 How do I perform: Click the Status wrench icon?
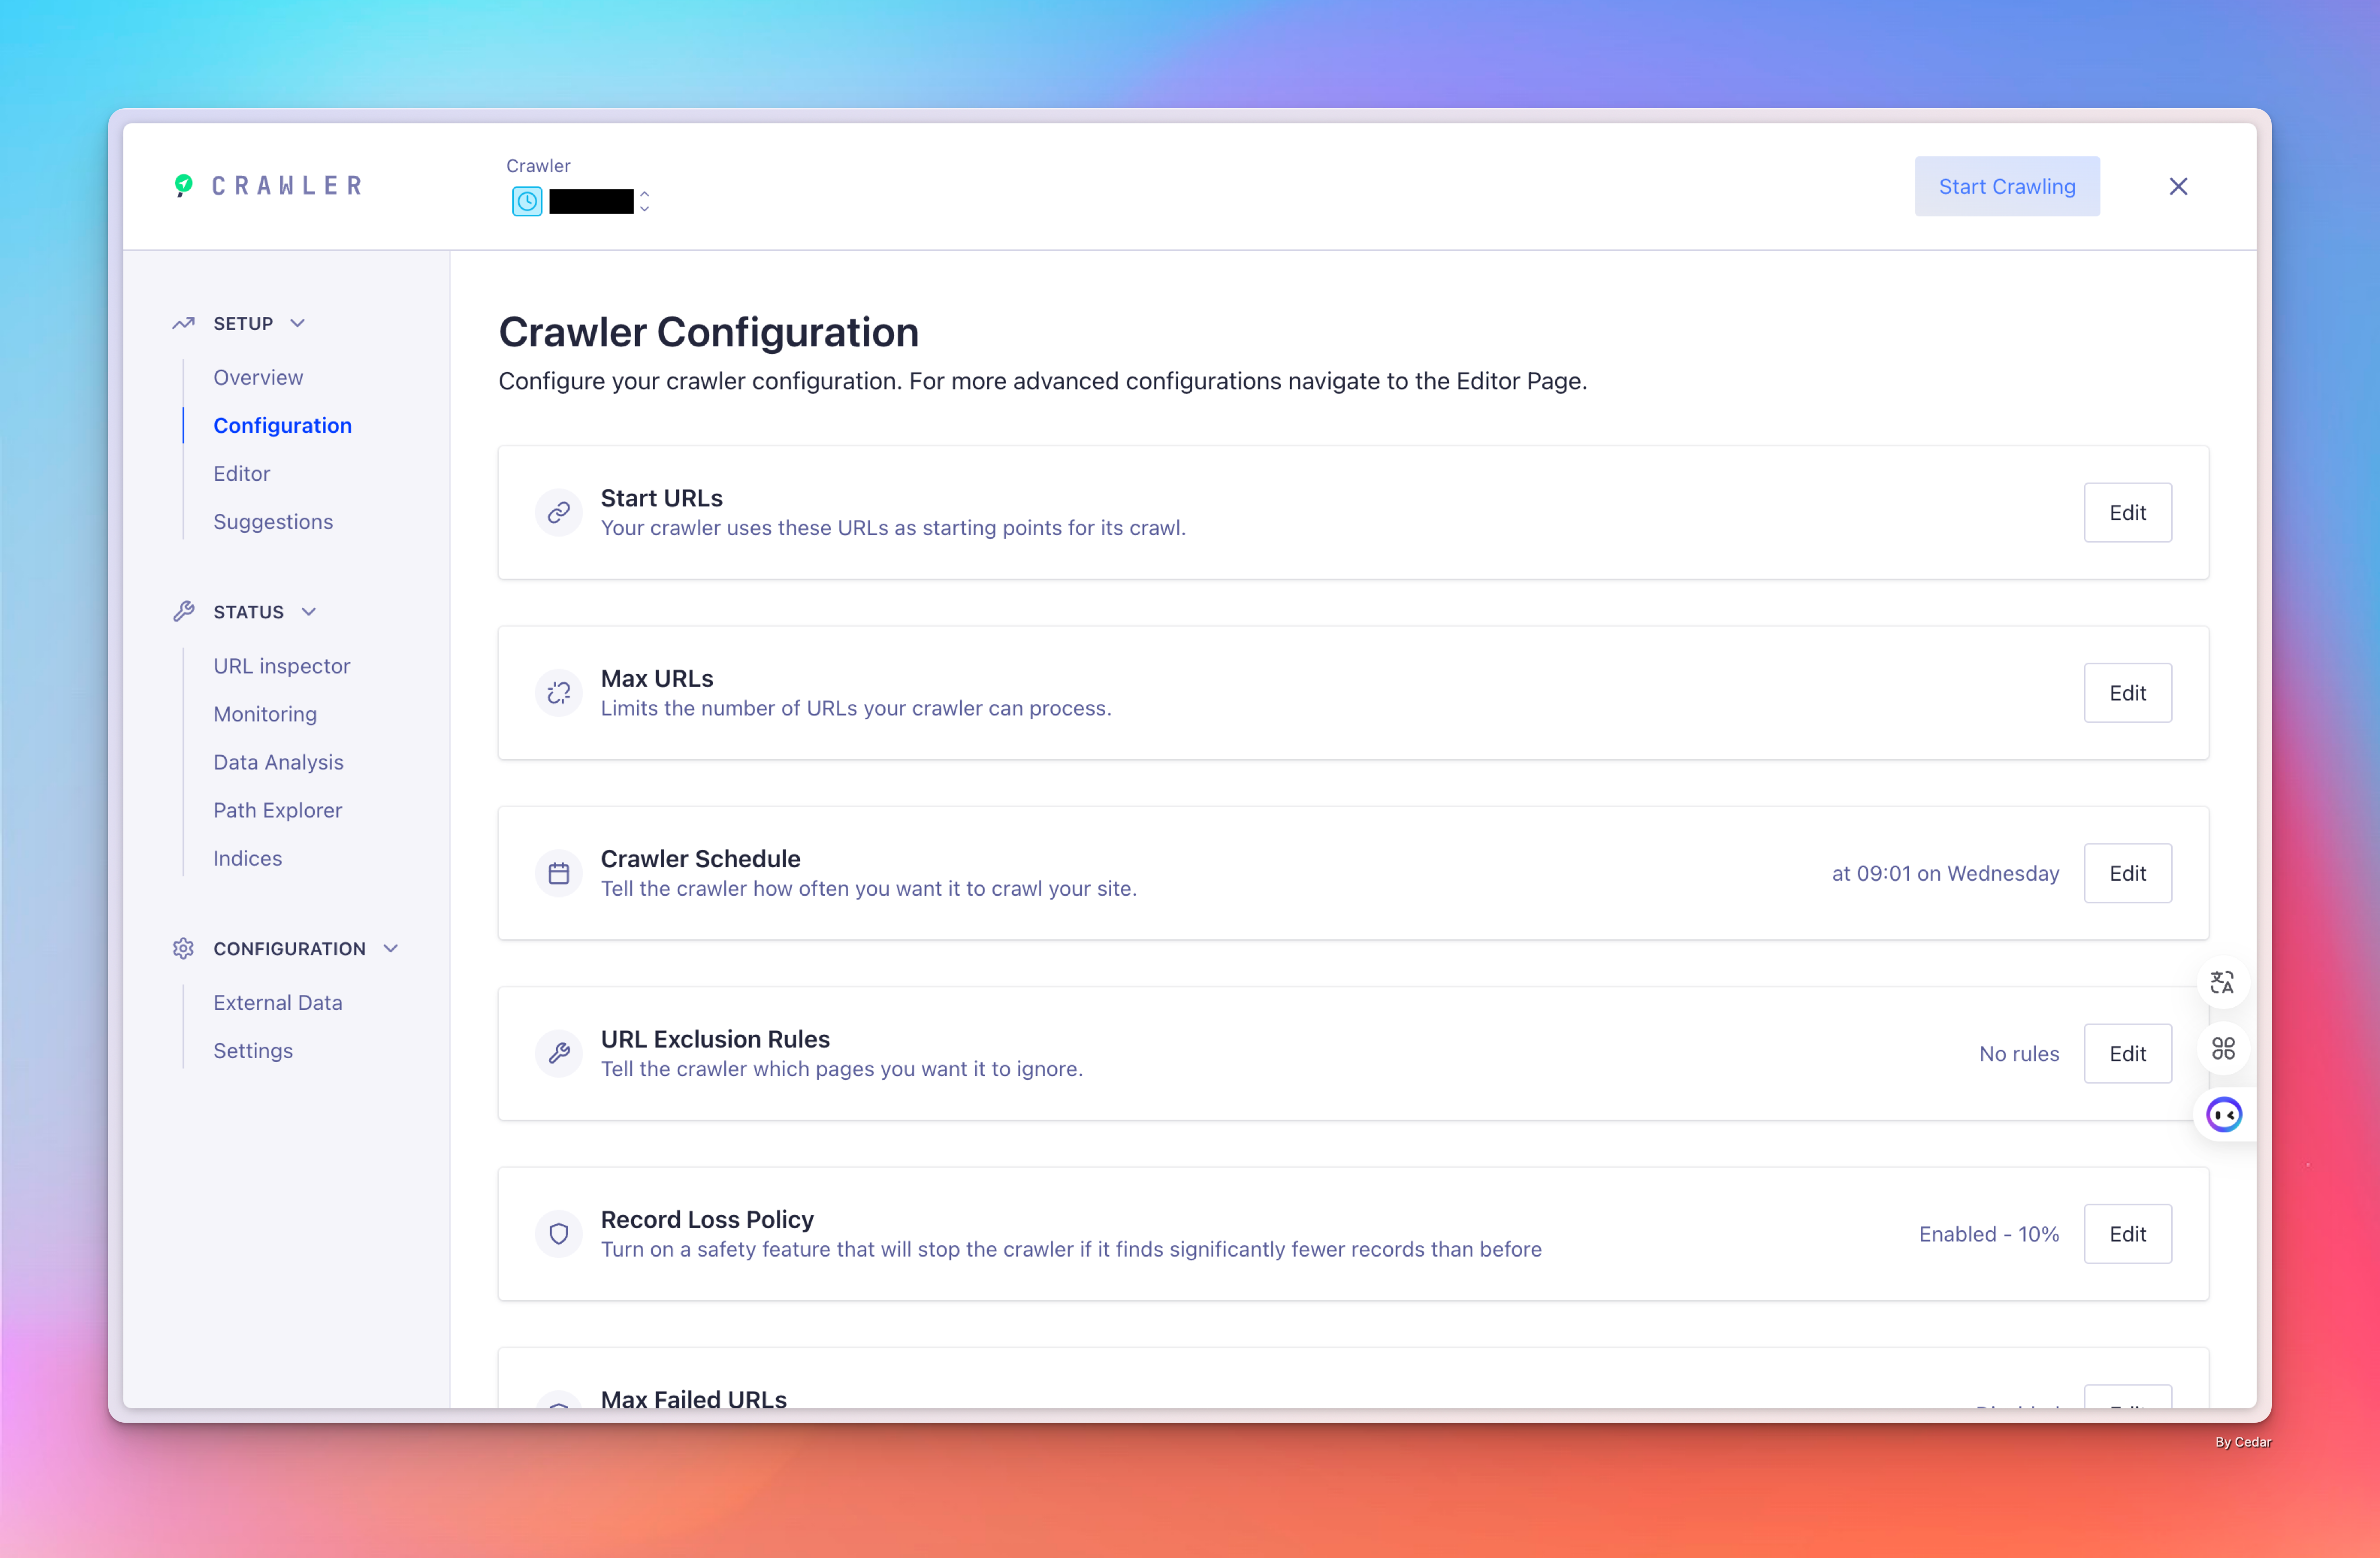(x=183, y=611)
